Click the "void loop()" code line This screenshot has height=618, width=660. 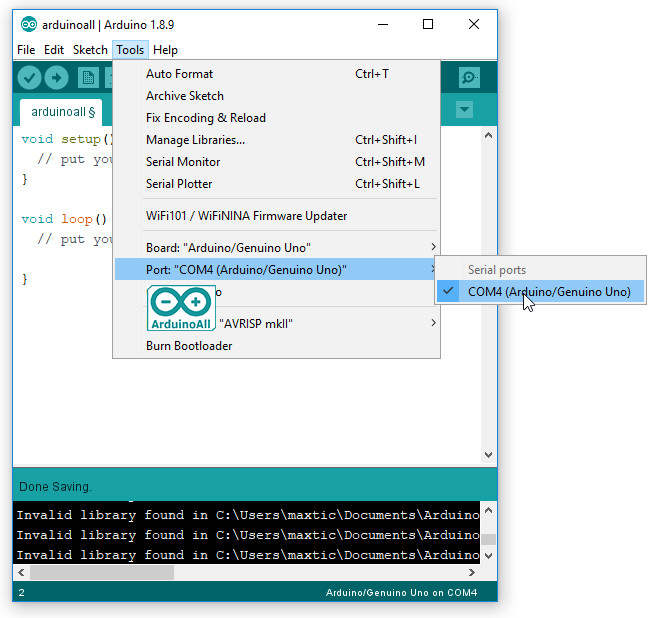point(64,219)
